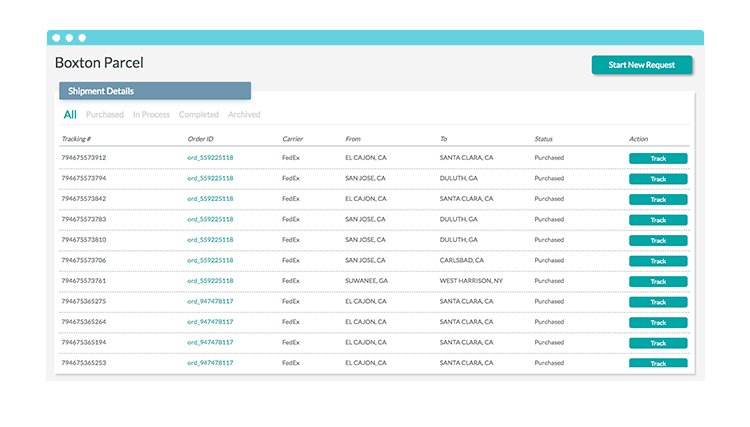750x427 pixels.
Task: Open order link for tracking 794675365194
Action: point(210,342)
